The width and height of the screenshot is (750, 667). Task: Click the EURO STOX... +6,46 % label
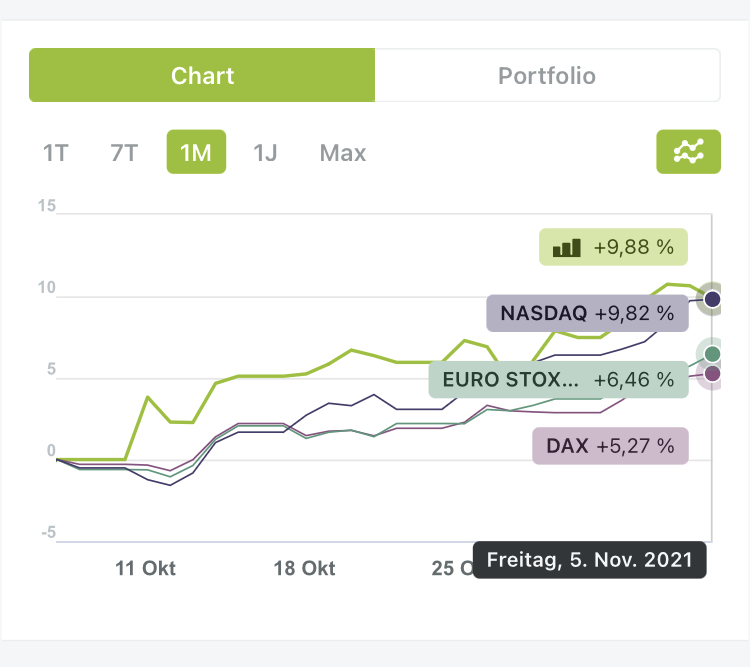[x=558, y=380]
